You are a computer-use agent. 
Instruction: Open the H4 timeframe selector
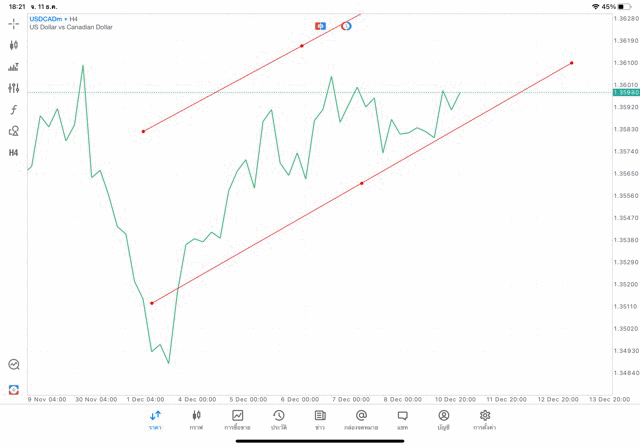pyautogui.click(x=14, y=153)
